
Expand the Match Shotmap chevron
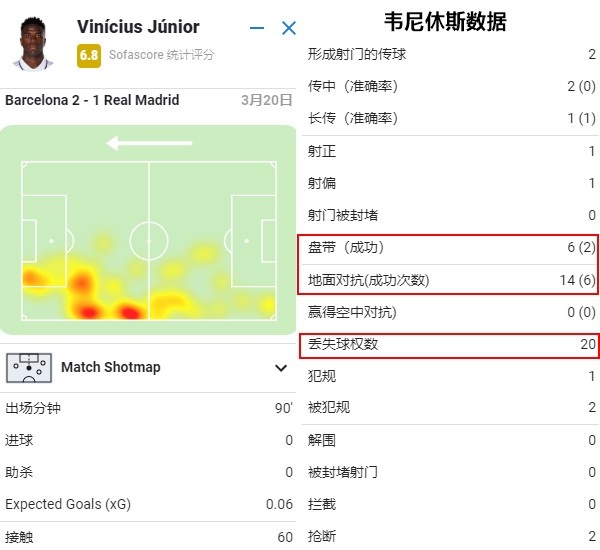point(281,368)
